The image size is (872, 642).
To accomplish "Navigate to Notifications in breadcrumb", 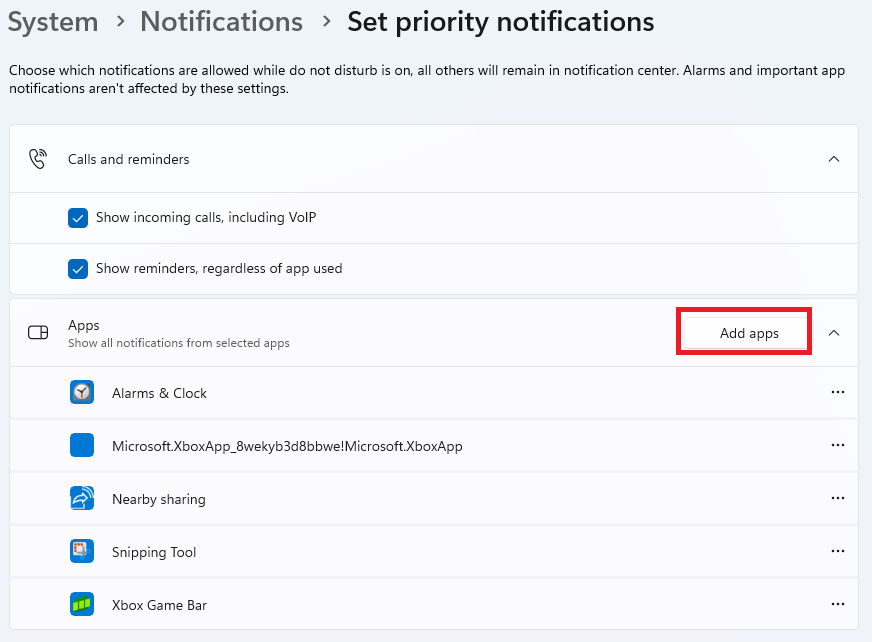I will pyautogui.click(x=221, y=22).
